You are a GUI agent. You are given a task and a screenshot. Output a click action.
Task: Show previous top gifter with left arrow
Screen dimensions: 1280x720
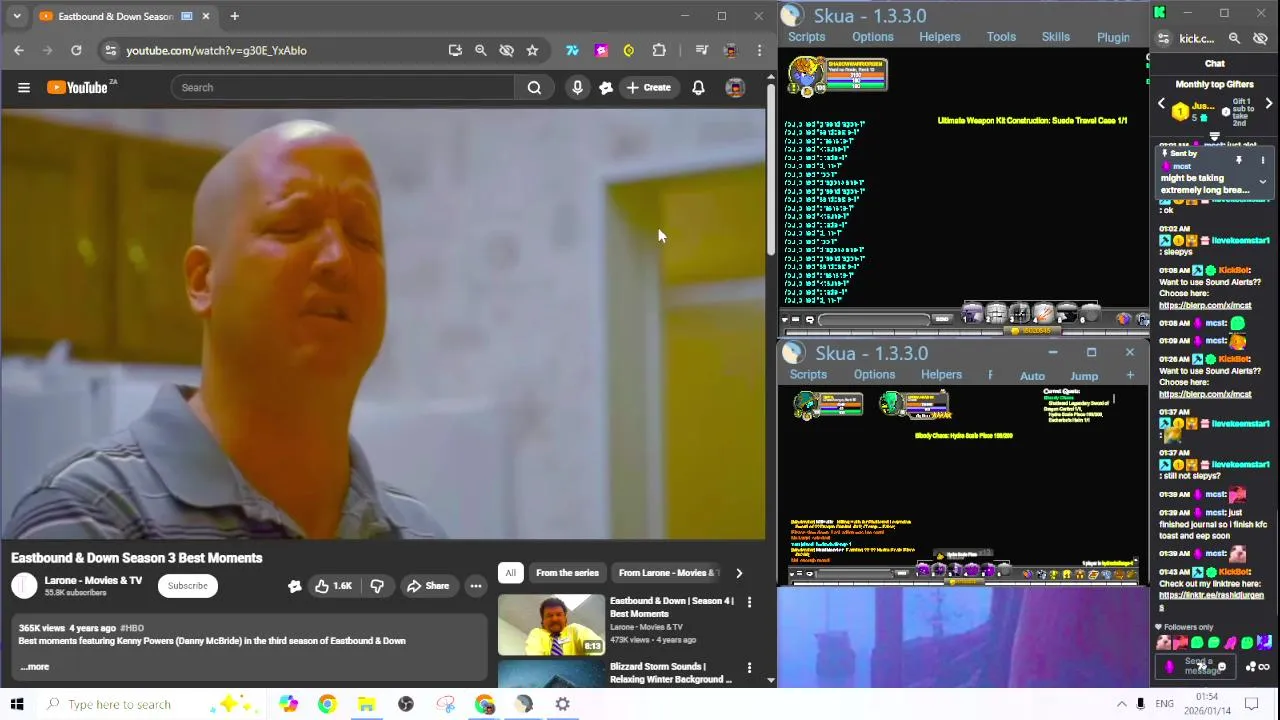point(1161,104)
